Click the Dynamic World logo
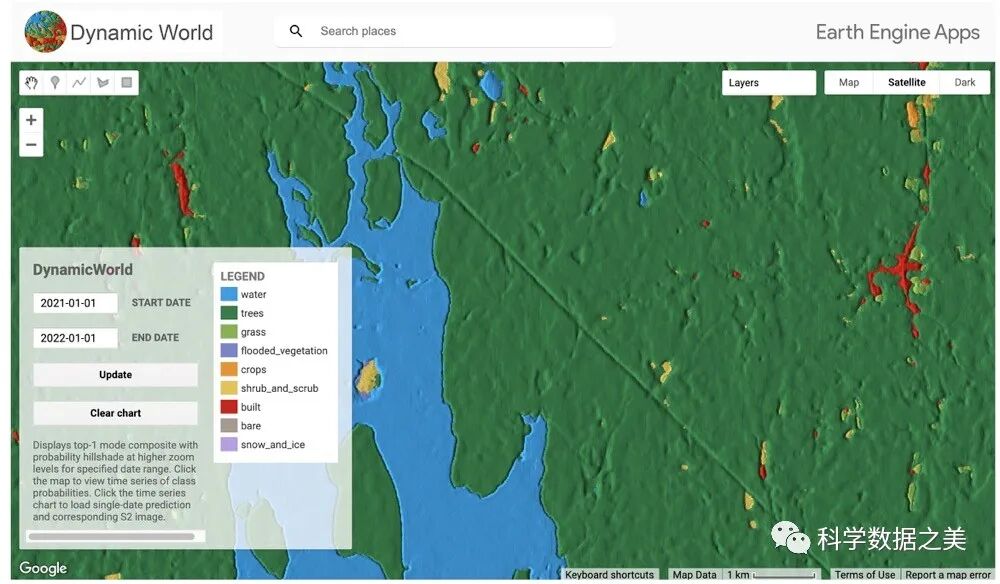The image size is (1000, 584). [x=45, y=32]
